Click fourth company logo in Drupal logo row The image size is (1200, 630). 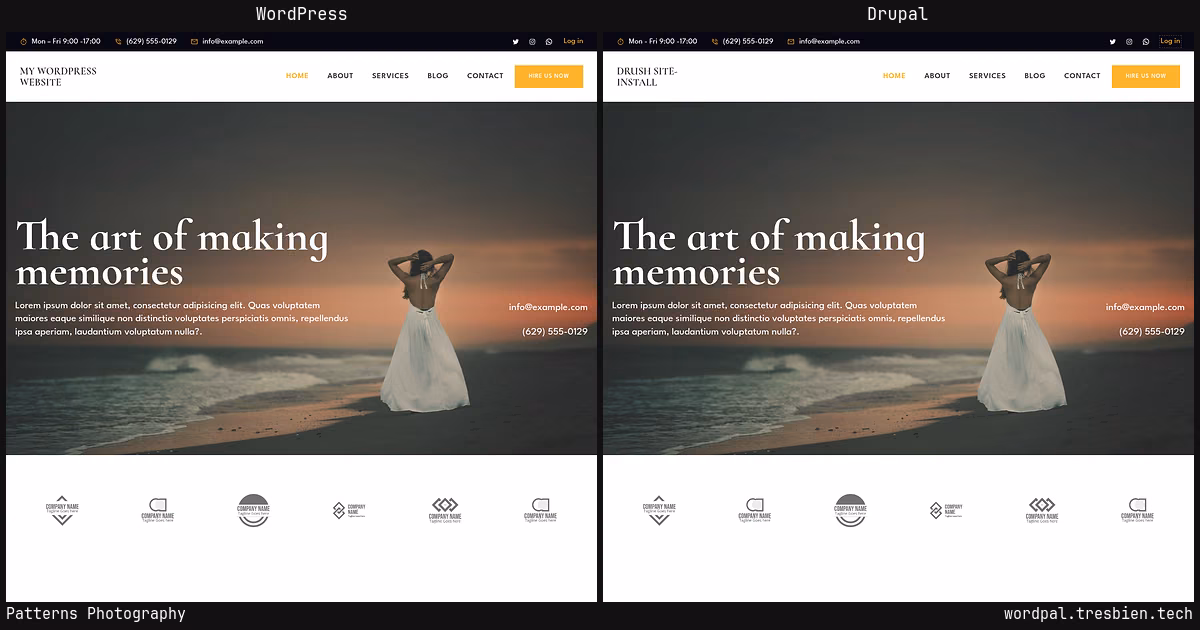click(x=946, y=510)
